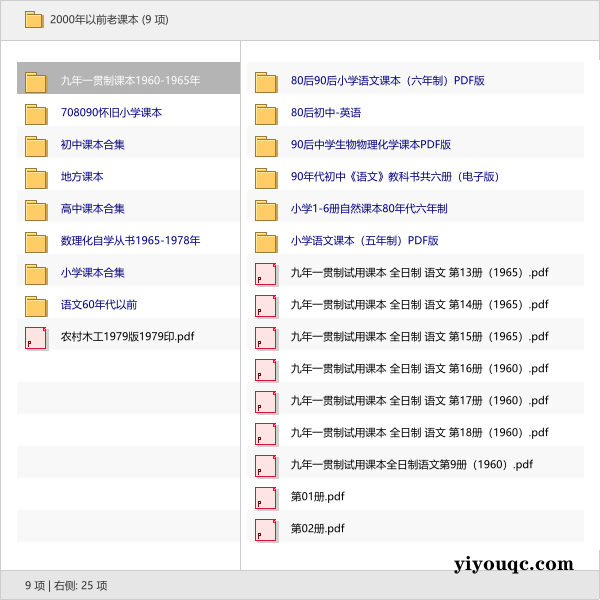Click the PDF icon beside 第01册.pdf
The height and width of the screenshot is (600, 600).
265,497
